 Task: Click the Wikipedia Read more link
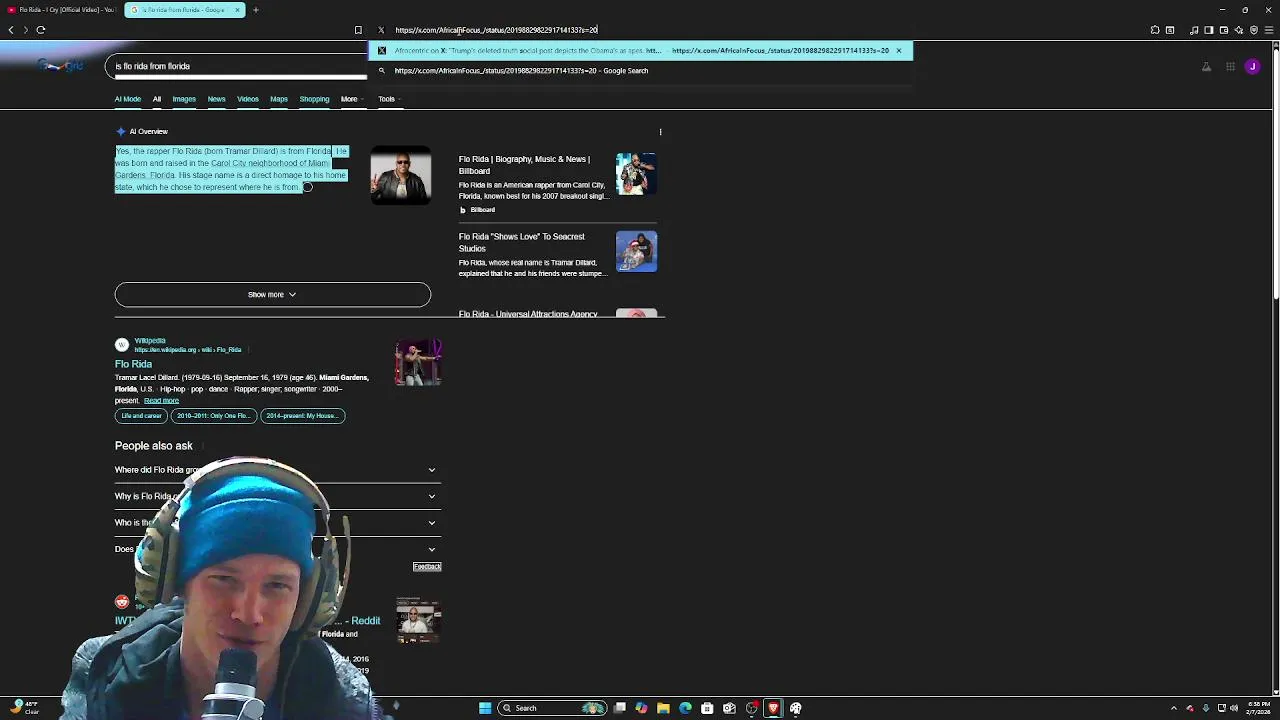(161, 401)
